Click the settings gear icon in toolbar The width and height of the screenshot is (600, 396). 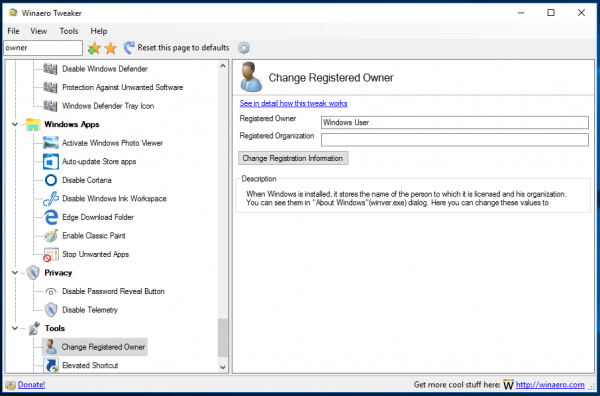click(244, 48)
